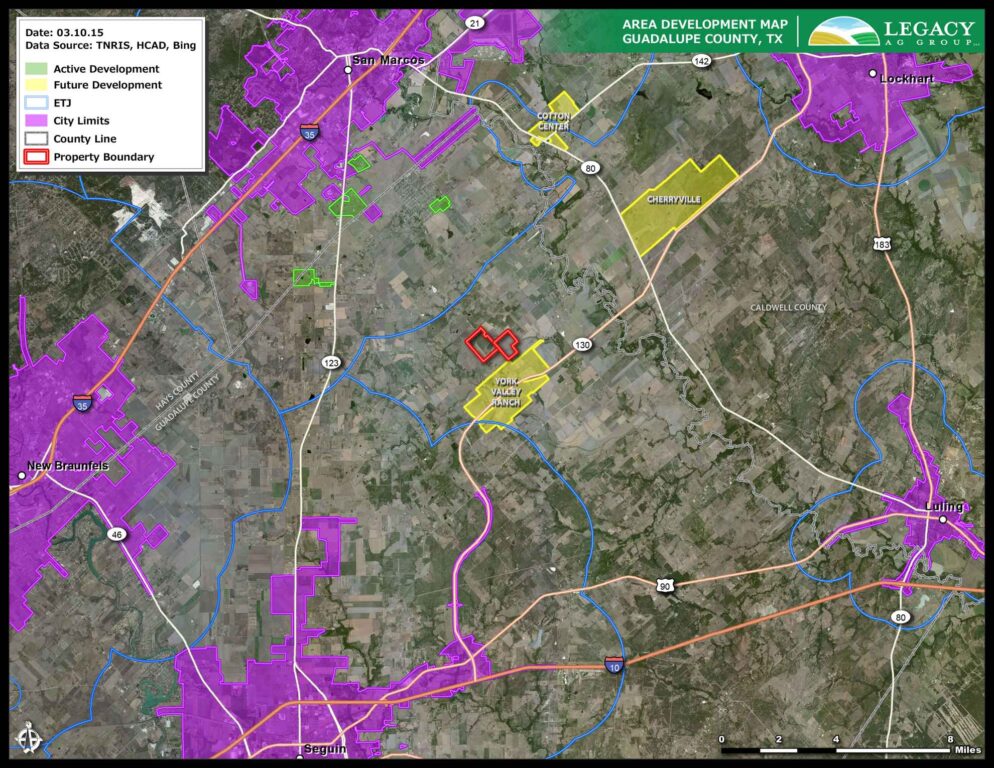Click the "CHERRYVILLE" development label
This screenshot has height=768, width=994.
[674, 200]
